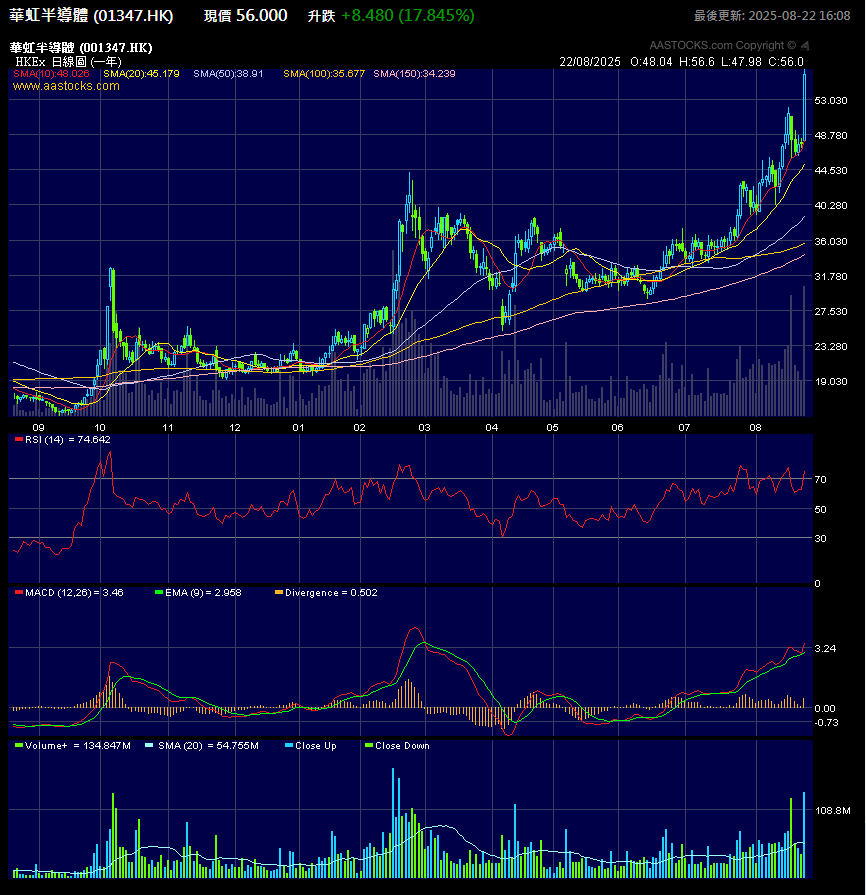Click the cyan Close Up swatch

point(289,745)
